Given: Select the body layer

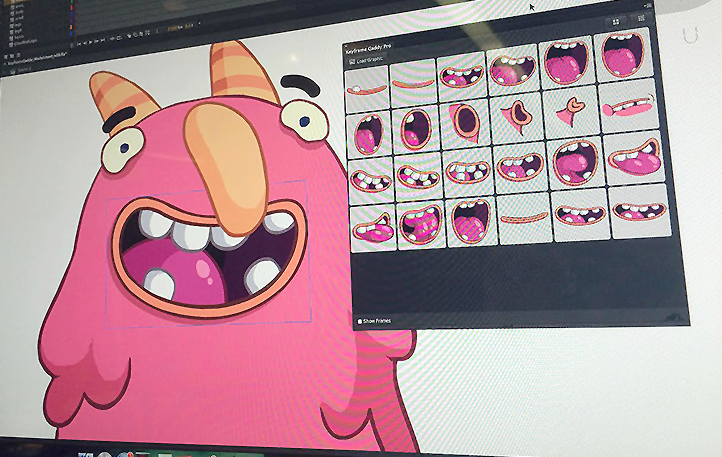Looking at the screenshot, I should pyautogui.click(x=19, y=12).
